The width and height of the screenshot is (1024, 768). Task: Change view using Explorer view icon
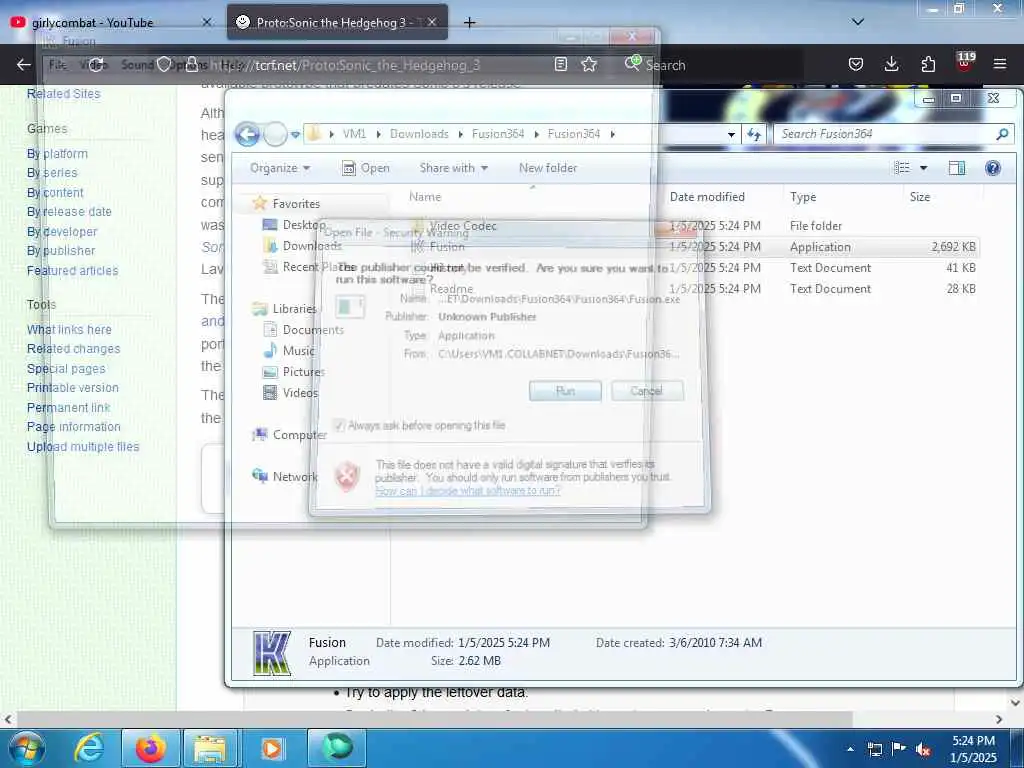[x=902, y=168]
